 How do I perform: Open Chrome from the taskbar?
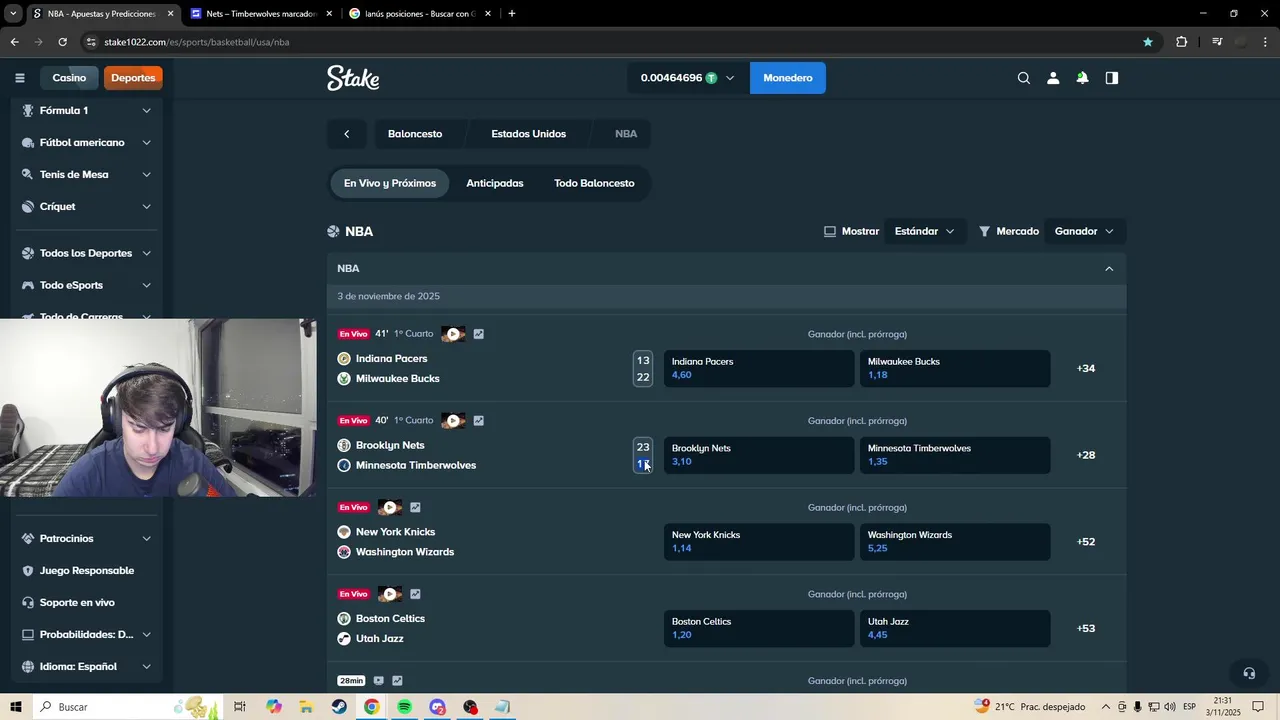coord(371,707)
